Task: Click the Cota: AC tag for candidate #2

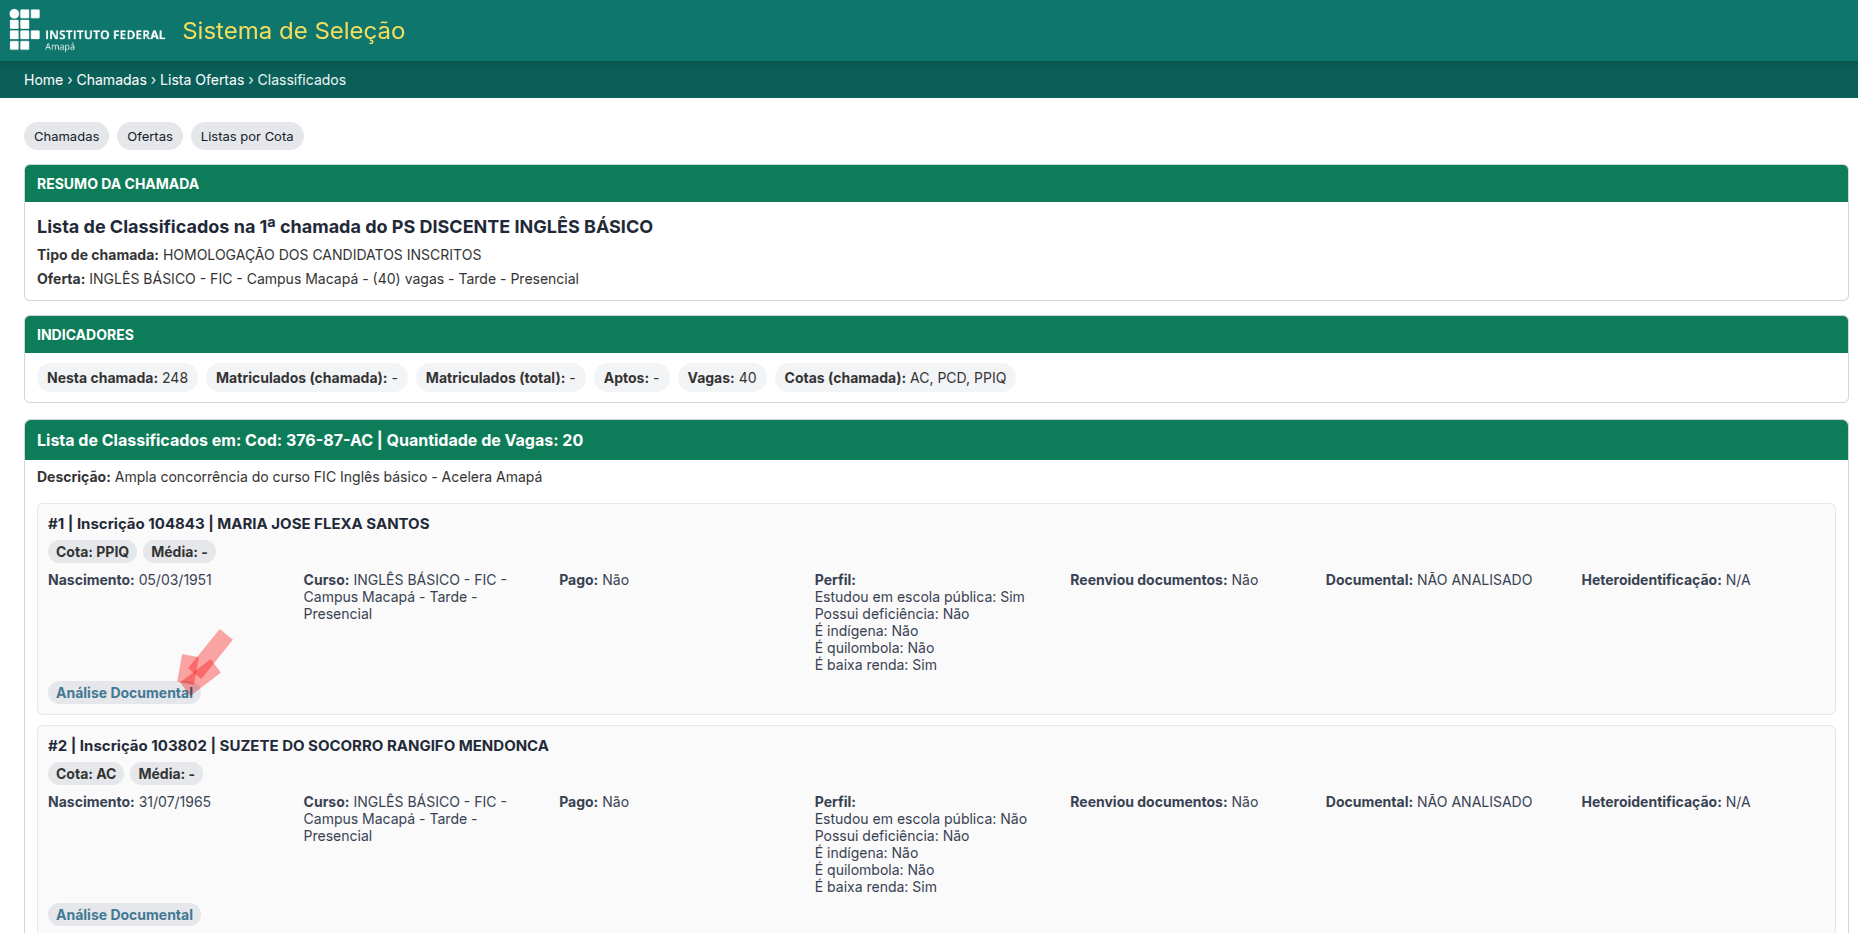Action: coord(86,774)
